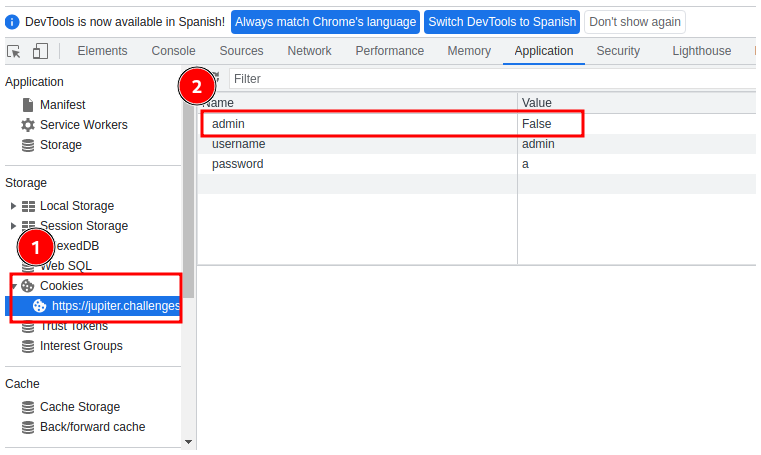Click Switch DevTools to Spanish button
The width and height of the screenshot is (761, 455).
click(502, 22)
